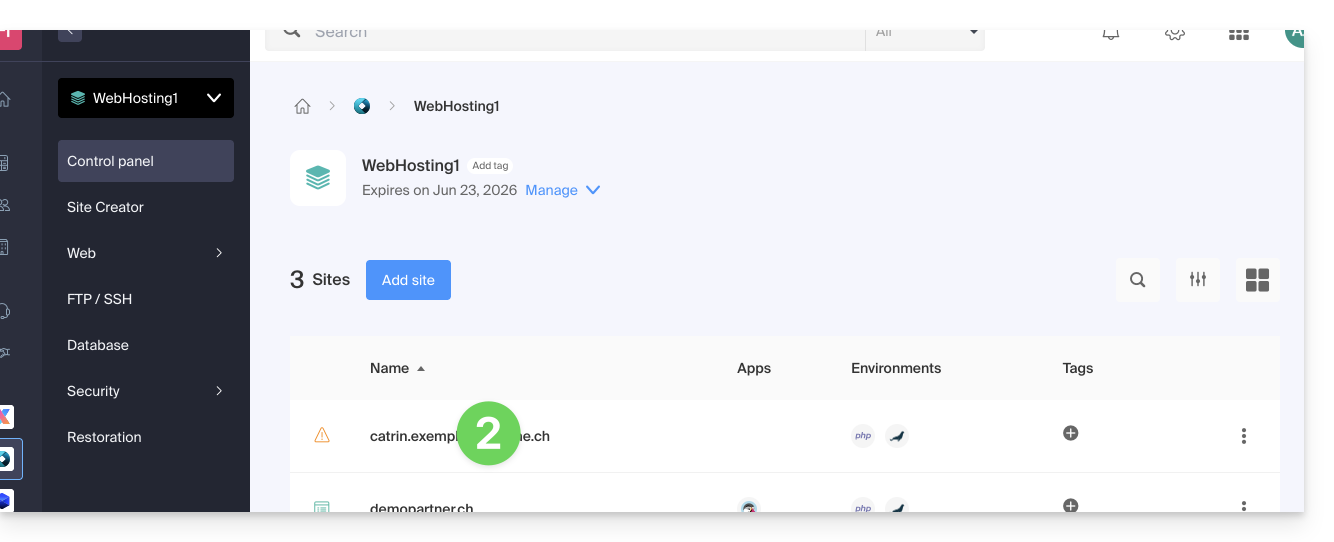Open the sites search magnifier icon
Viewport: 1334px width, 542px height.
click(1137, 280)
